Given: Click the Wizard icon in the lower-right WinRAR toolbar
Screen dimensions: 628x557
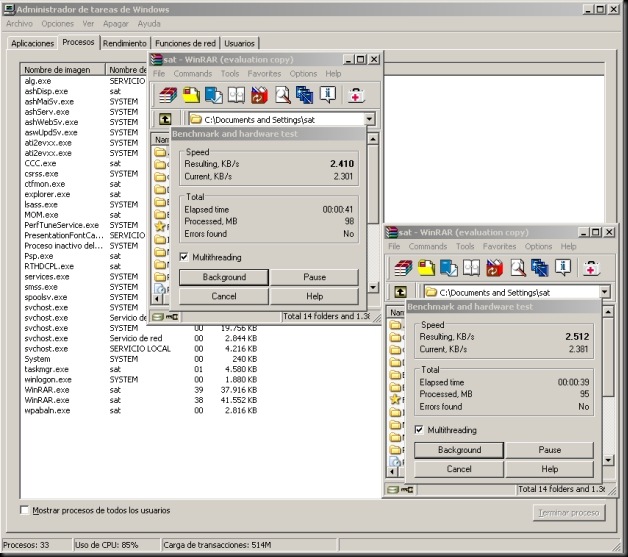Looking at the screenshot, I should [x=542, y=268].
